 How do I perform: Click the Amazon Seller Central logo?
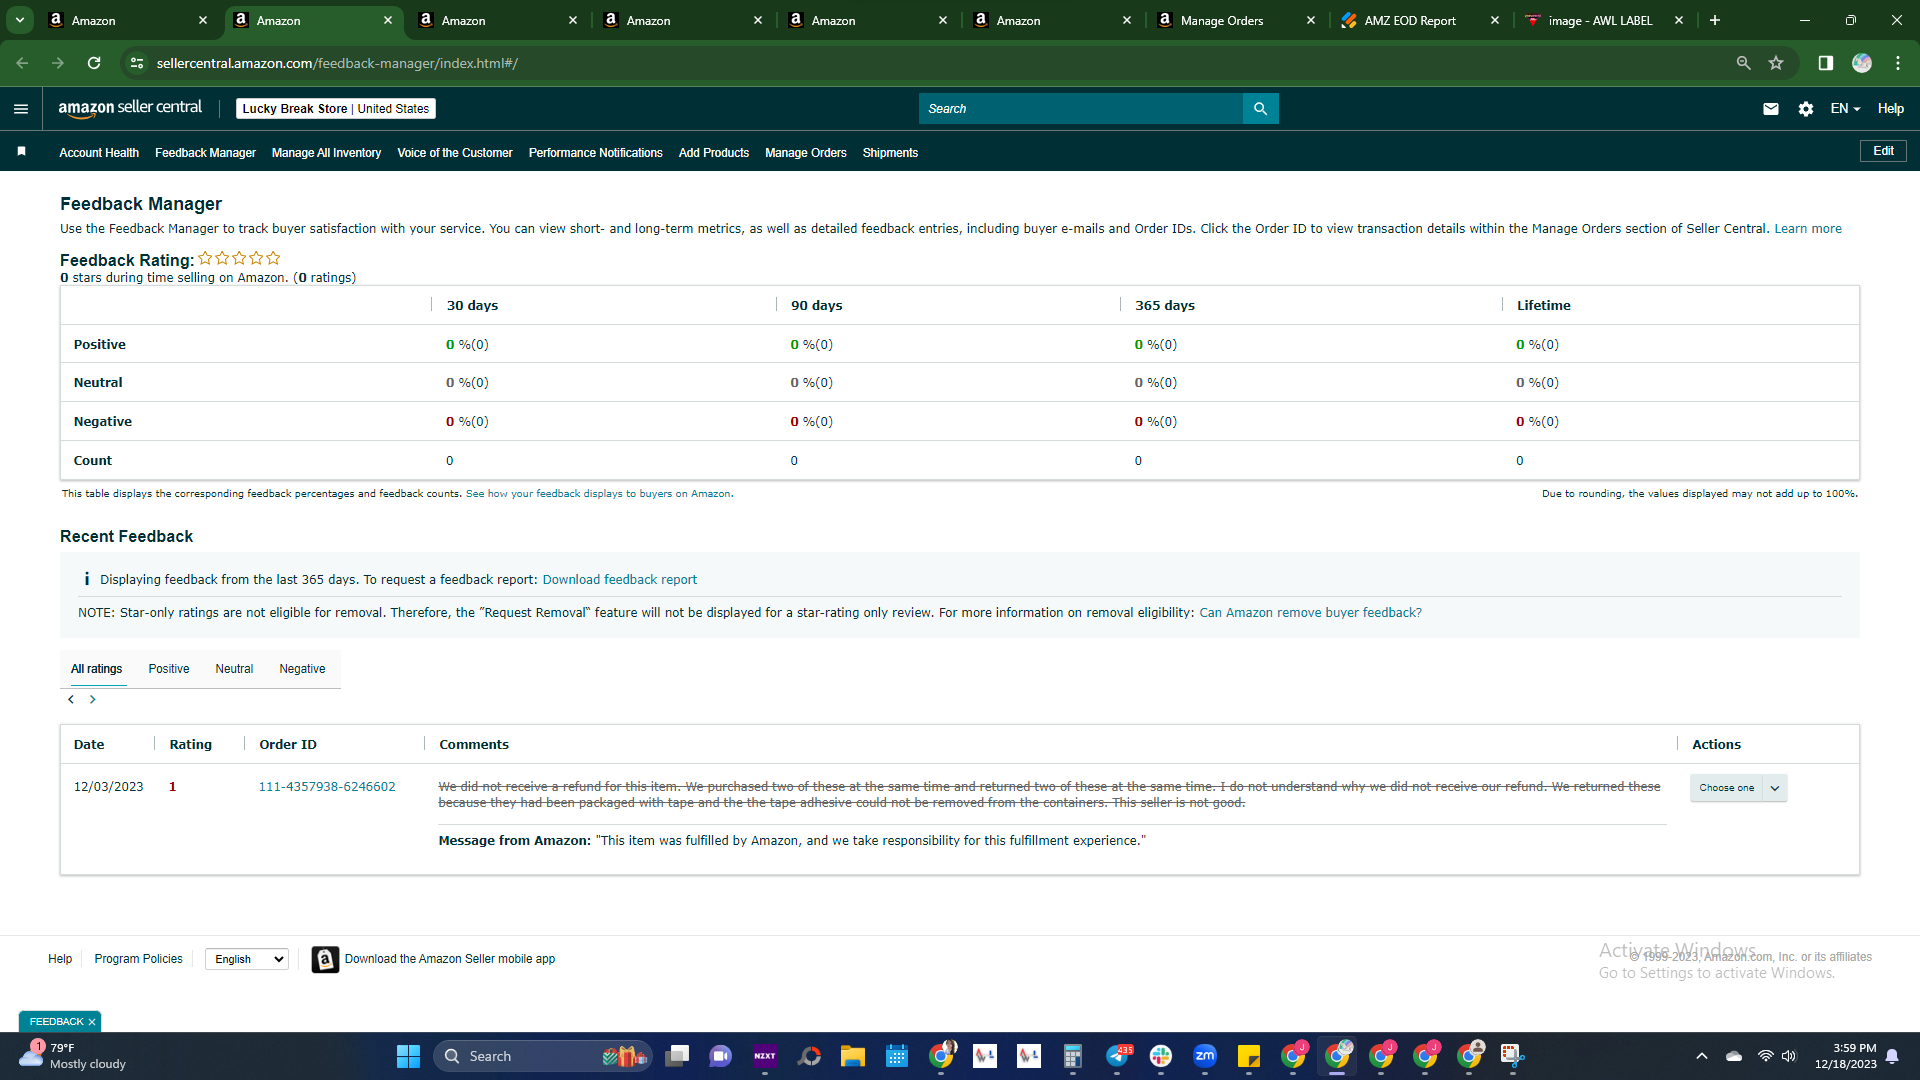tap(130, 108)
